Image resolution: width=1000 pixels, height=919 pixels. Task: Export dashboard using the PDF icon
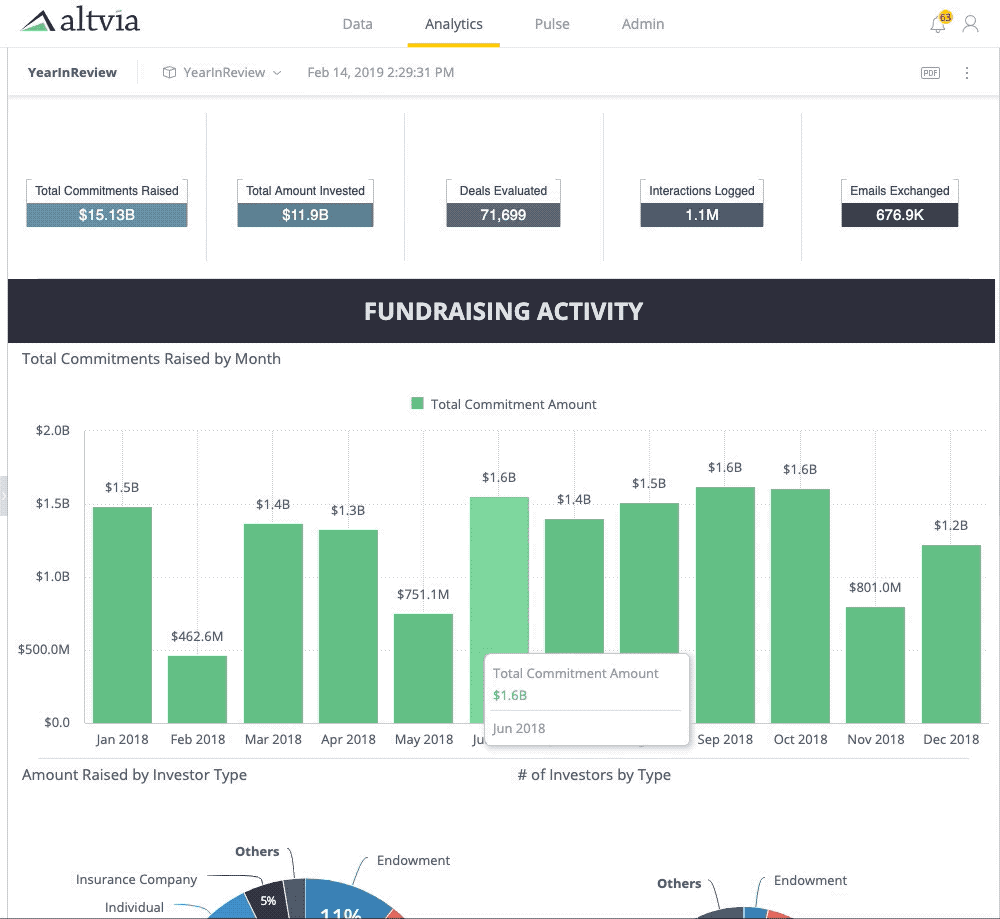930,73
